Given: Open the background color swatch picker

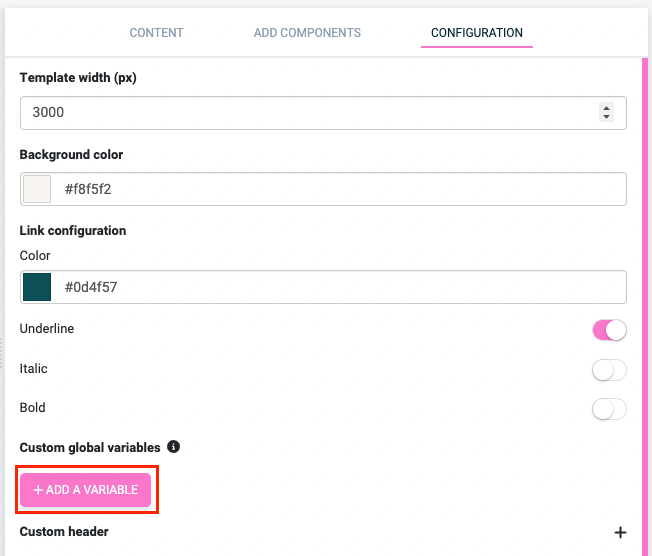Looking at the screenshot, I should point(37,188).
